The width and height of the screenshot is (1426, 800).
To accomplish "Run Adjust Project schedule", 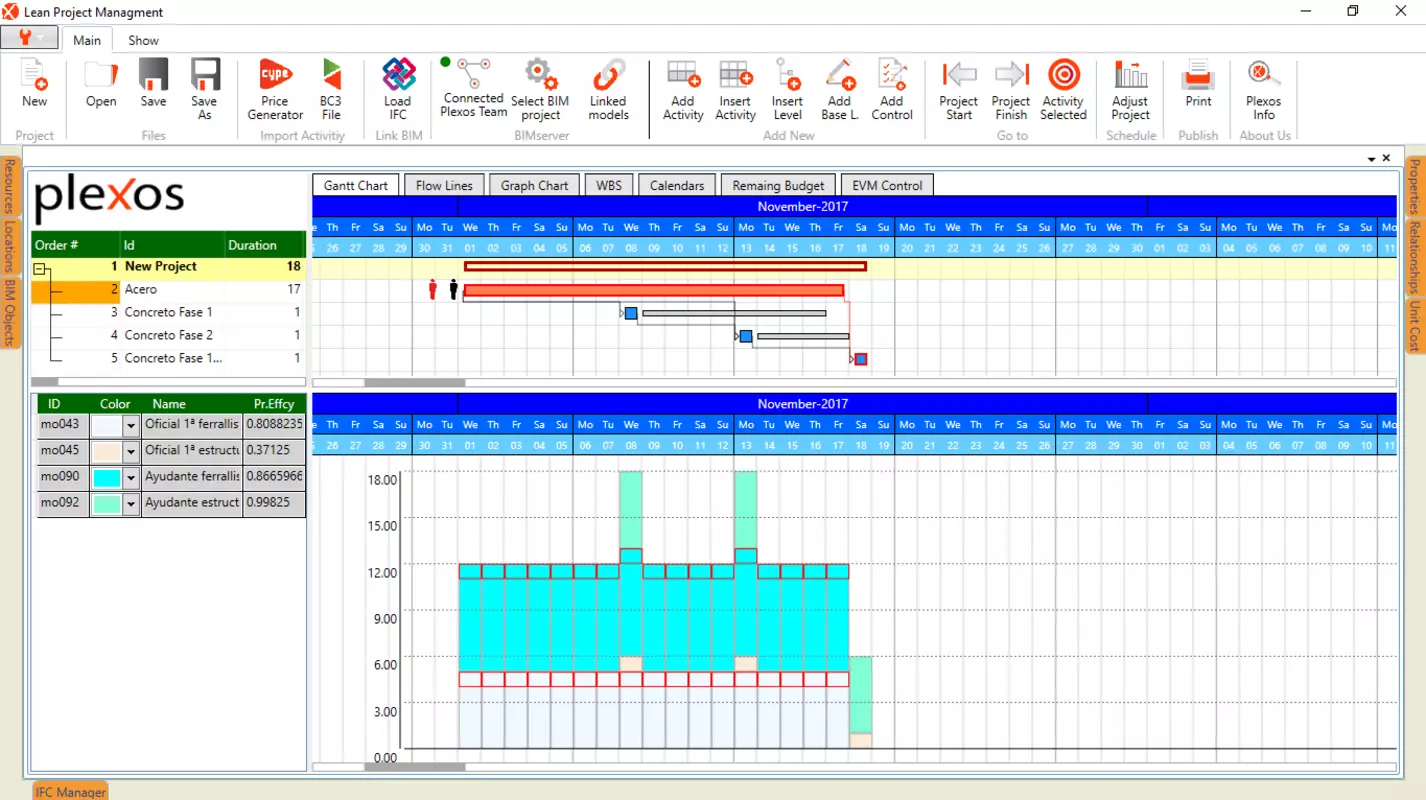I will (1130, 90).
